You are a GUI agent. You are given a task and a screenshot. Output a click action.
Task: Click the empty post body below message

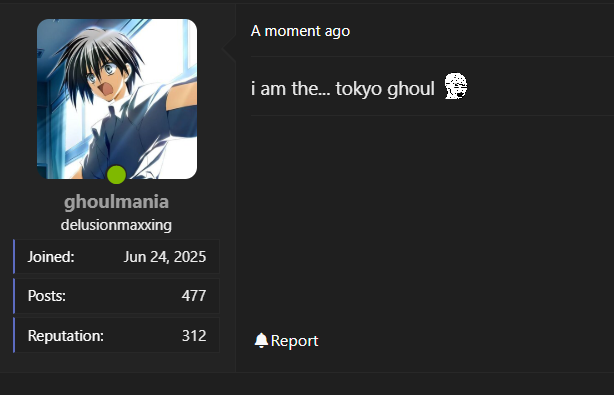click(x=431, y=219)
